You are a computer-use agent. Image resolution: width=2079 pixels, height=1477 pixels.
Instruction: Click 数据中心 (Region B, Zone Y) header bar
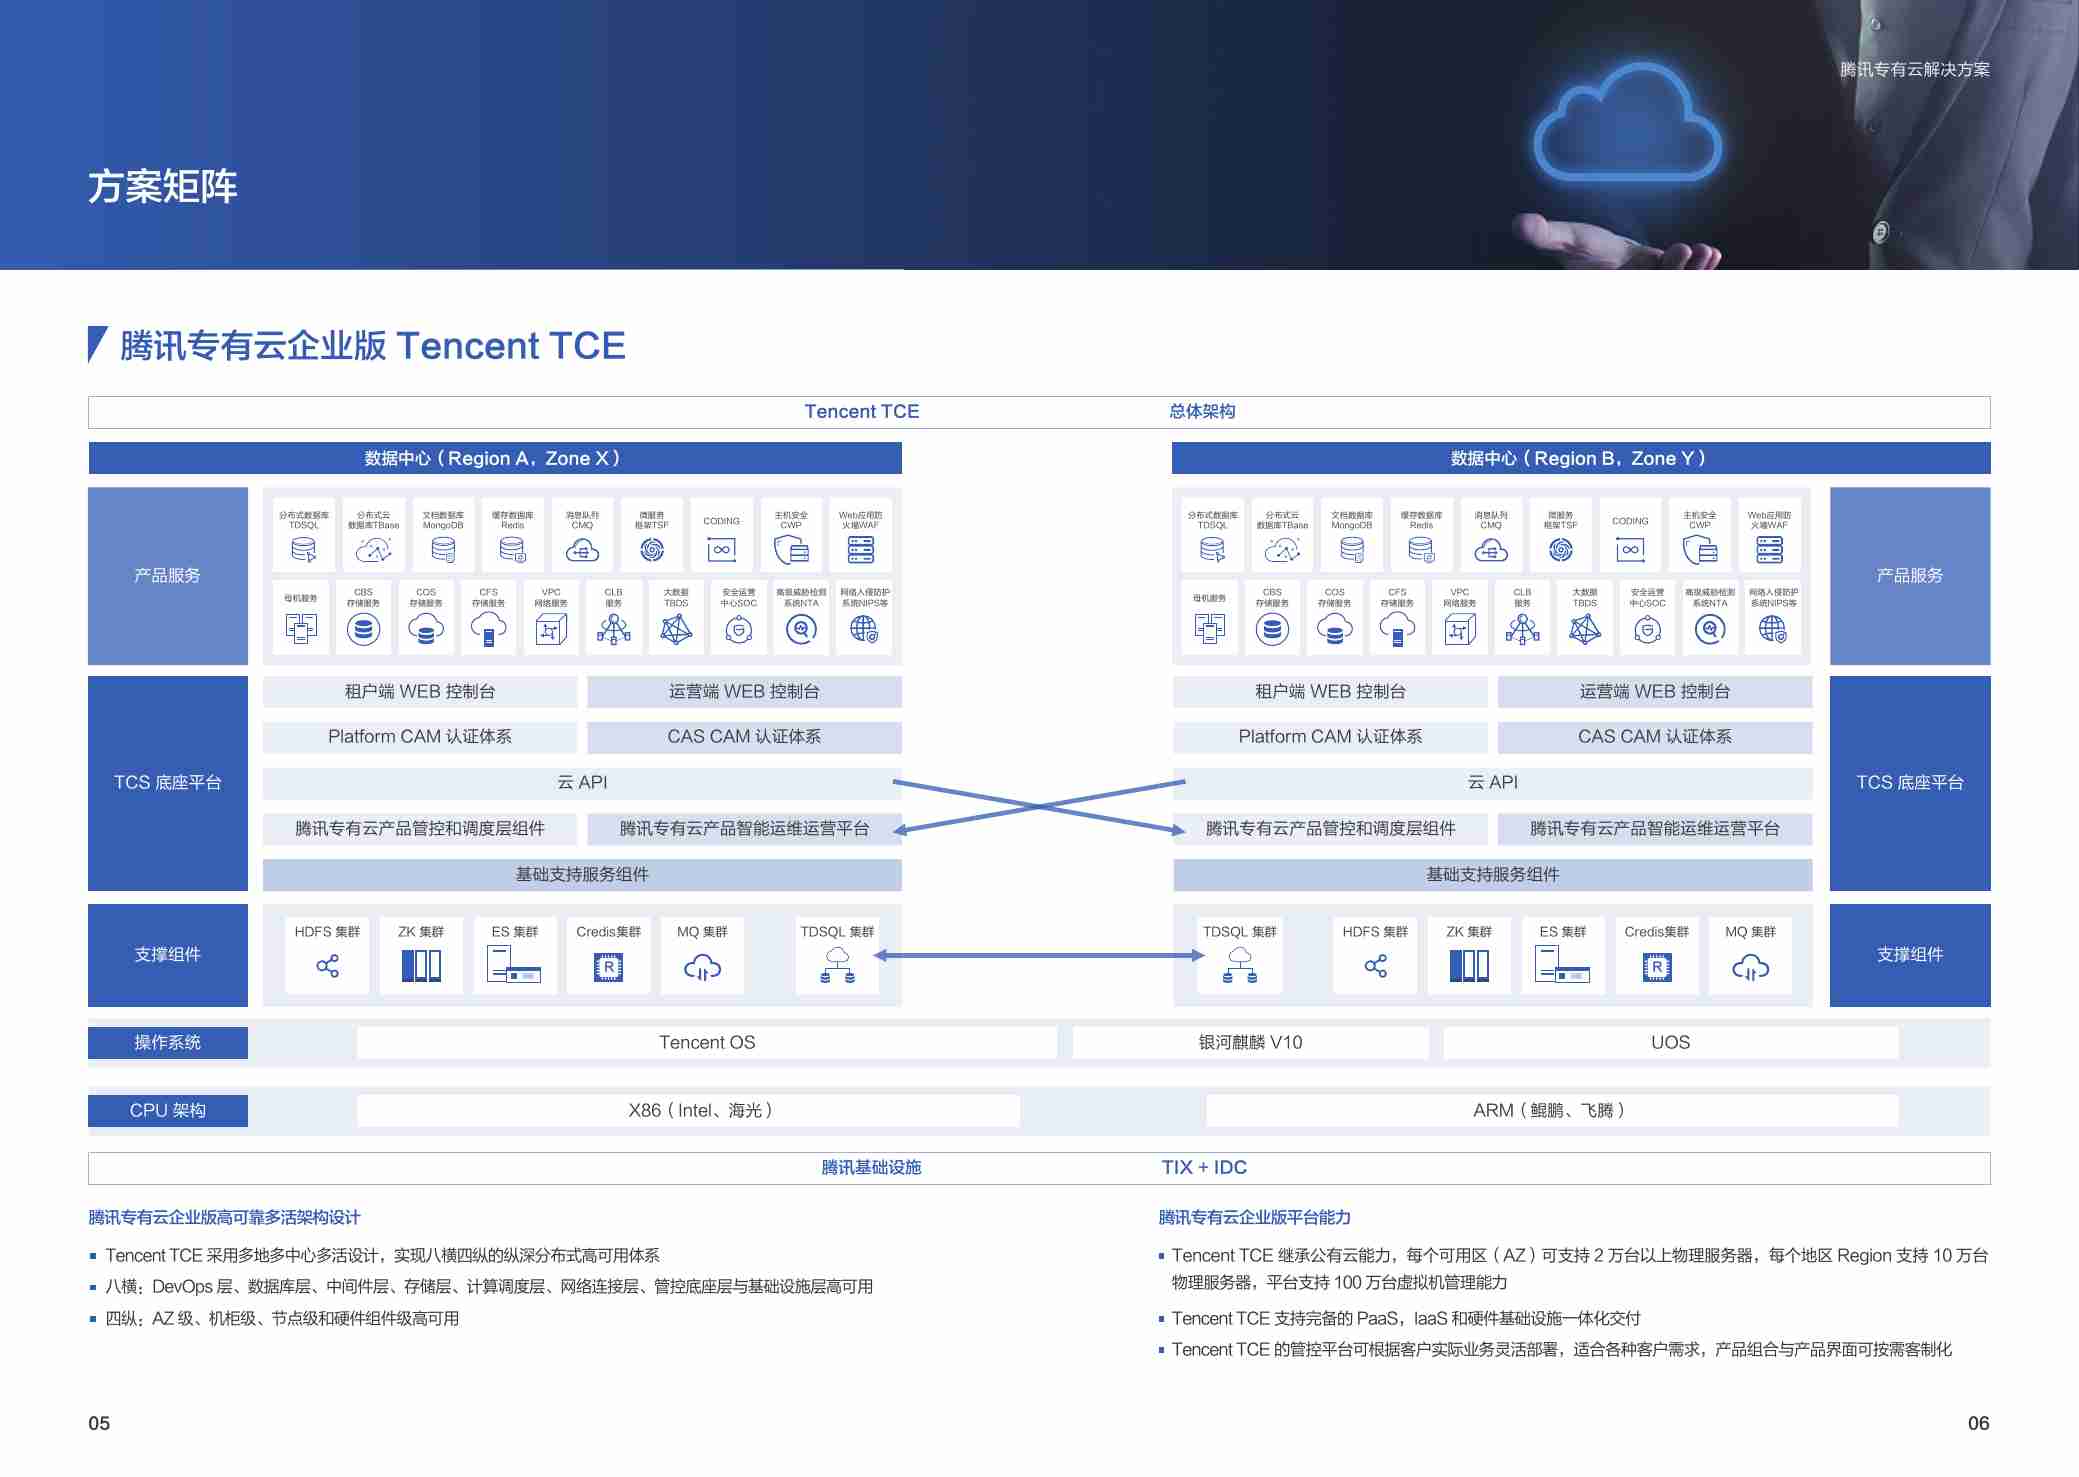[1580, 458]
